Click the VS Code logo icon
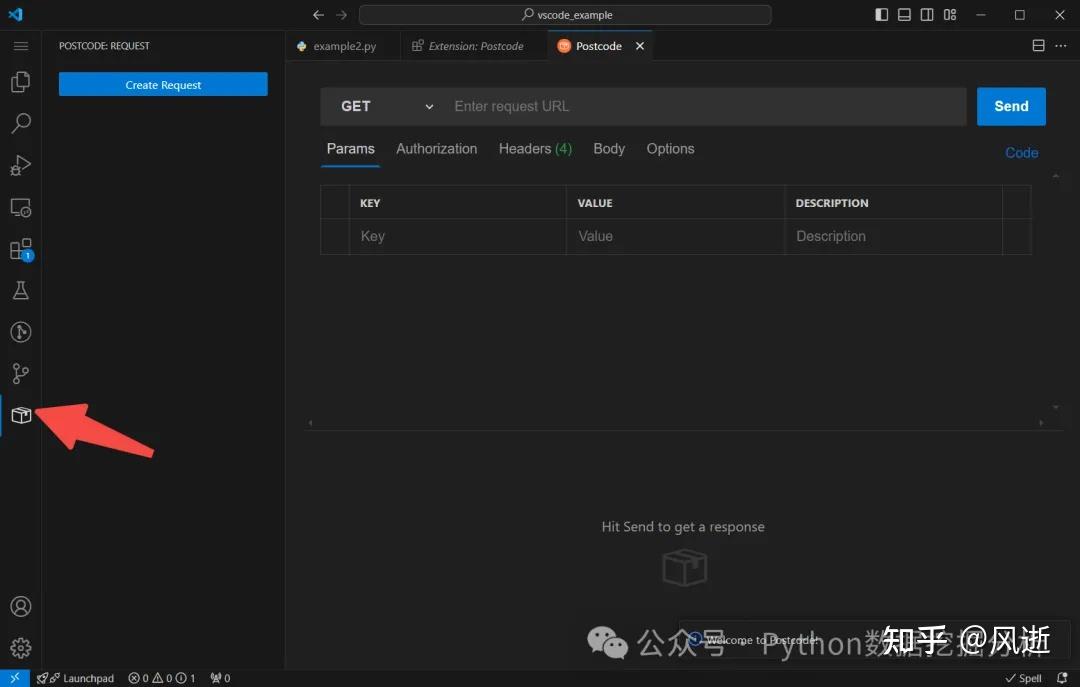Viewport: 1080px width, 687px height. pos(15,14)
